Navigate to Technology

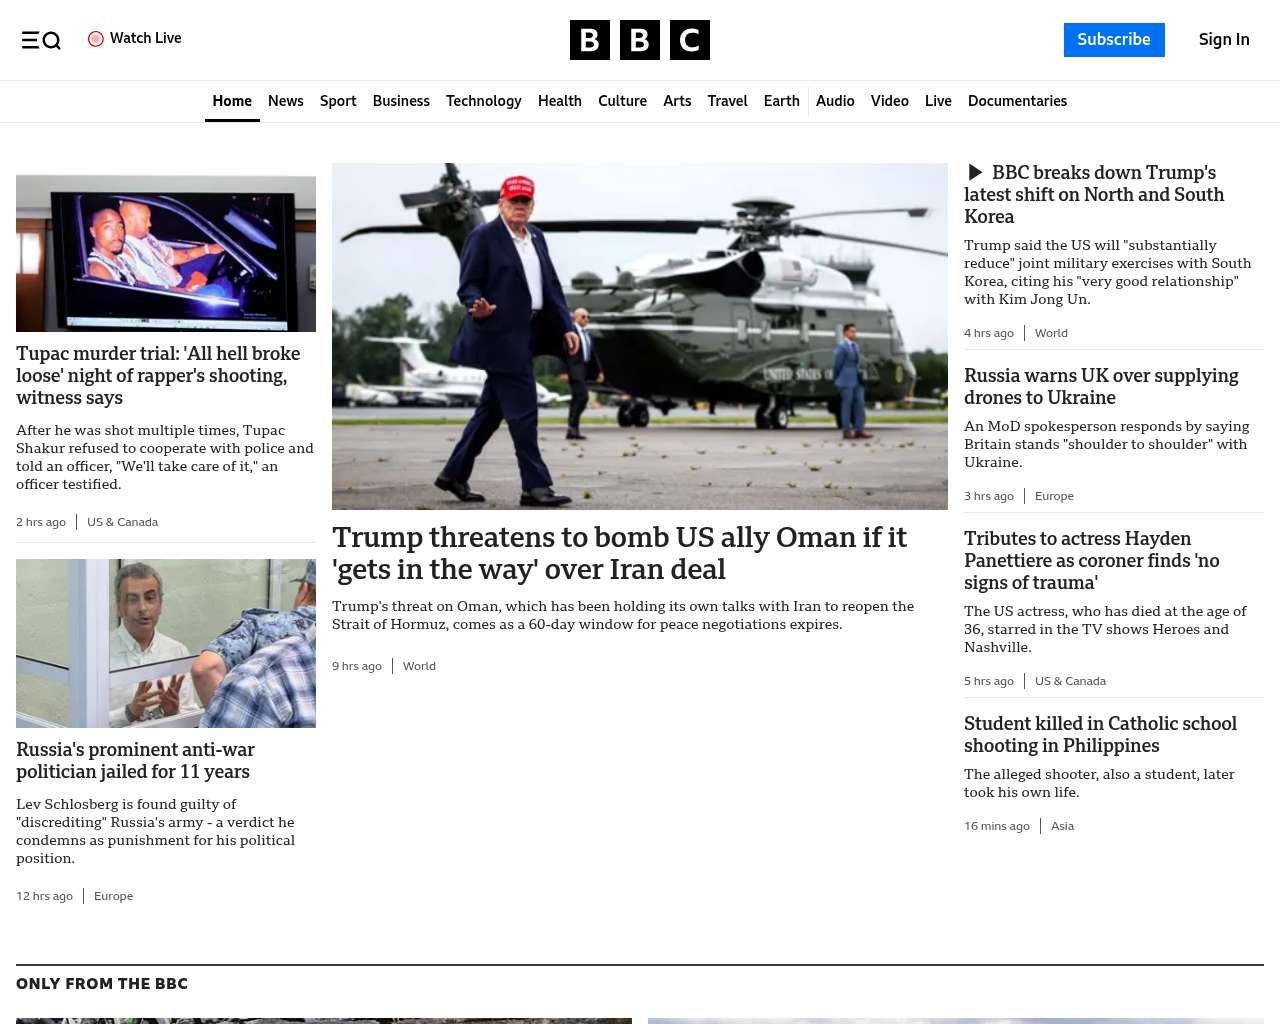[484, 101]
